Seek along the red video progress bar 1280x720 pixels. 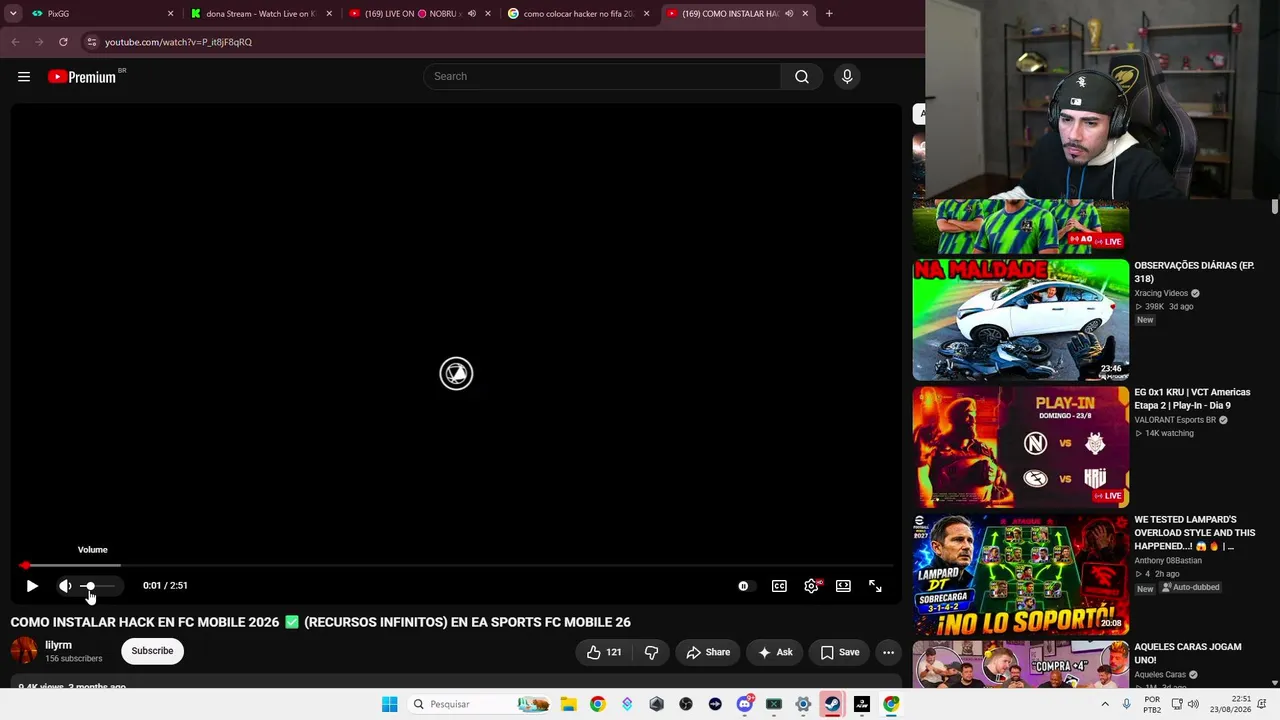tap(456, 565)
